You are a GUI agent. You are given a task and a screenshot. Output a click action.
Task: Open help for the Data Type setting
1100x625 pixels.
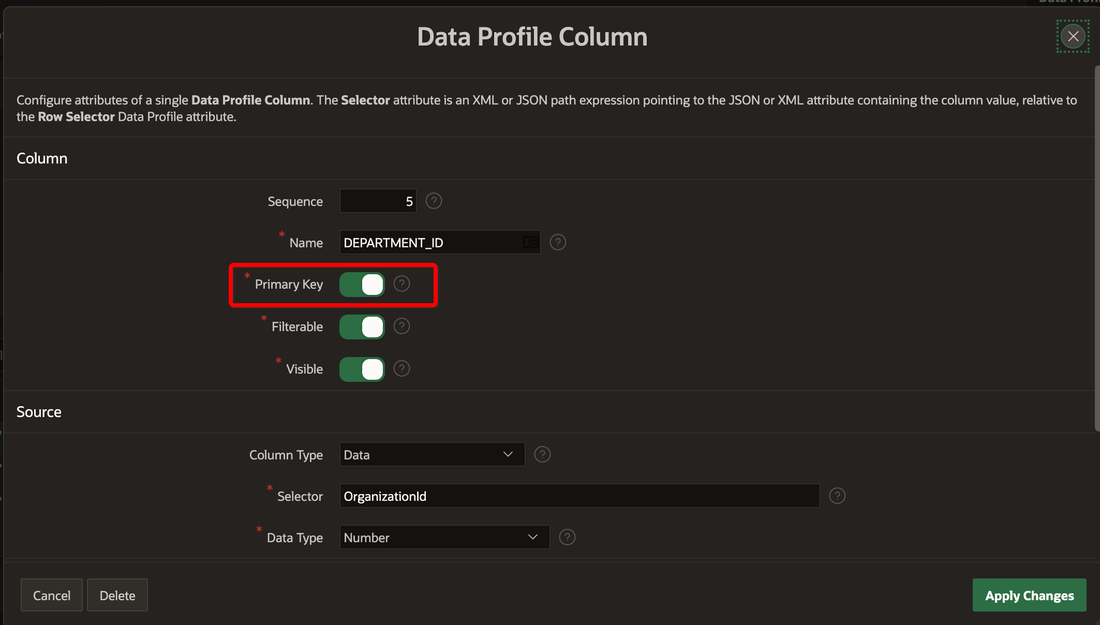[566, 537]
